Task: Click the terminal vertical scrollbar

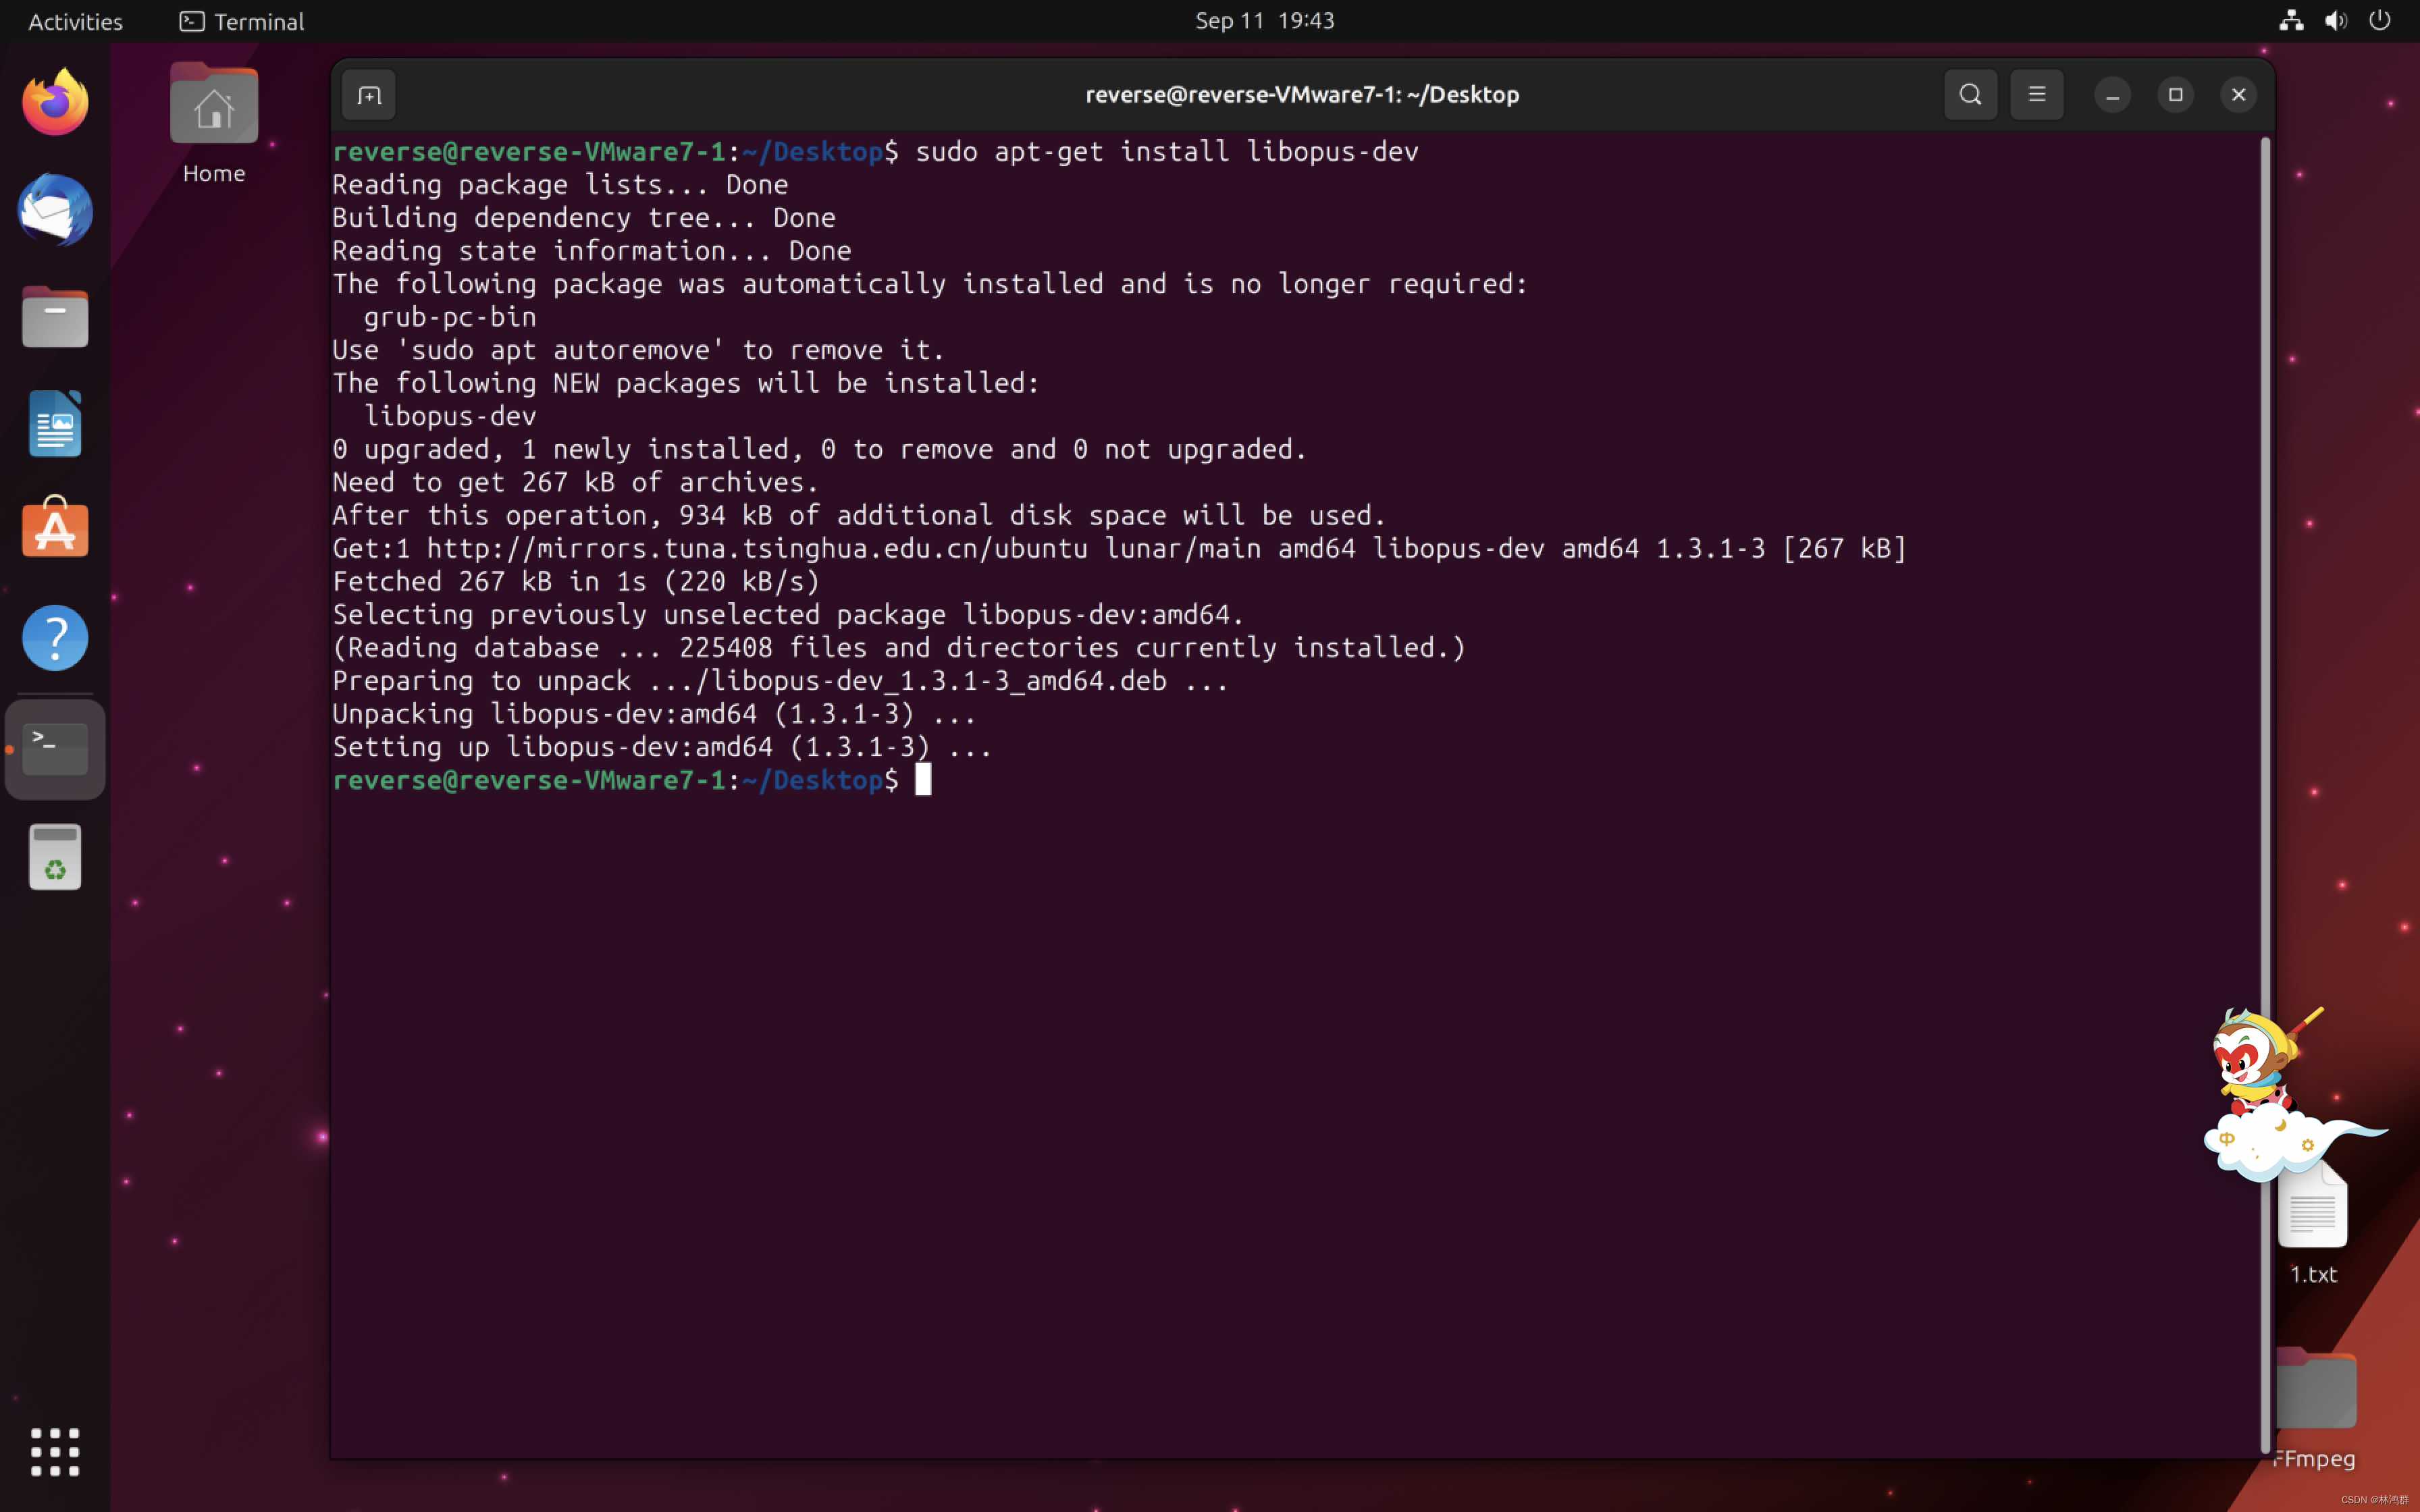Action: pos(2265,795)
